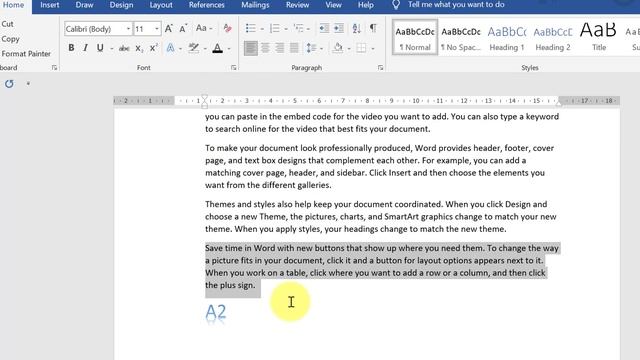Apply the Normal style
The height and width of the screenshot is (360, 640).
(415, 37)
